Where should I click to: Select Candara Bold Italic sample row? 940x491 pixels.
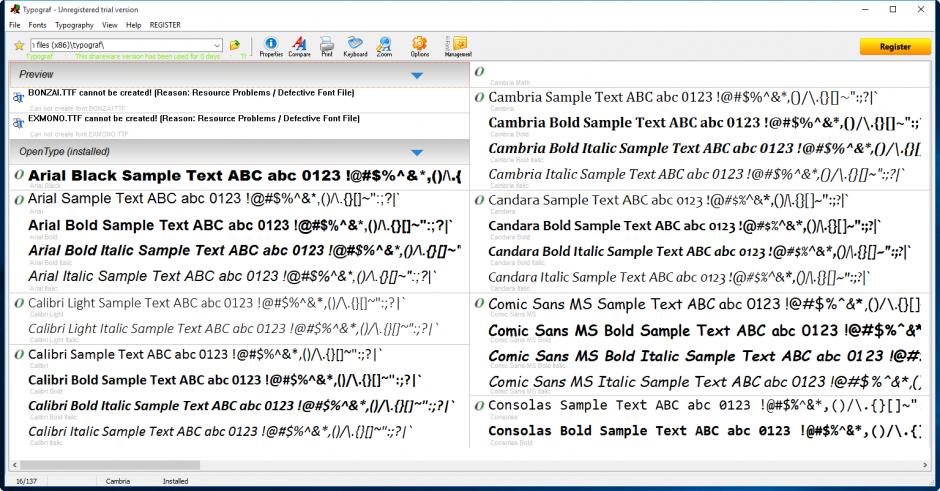pyautogui.click(x=700, y=252)
